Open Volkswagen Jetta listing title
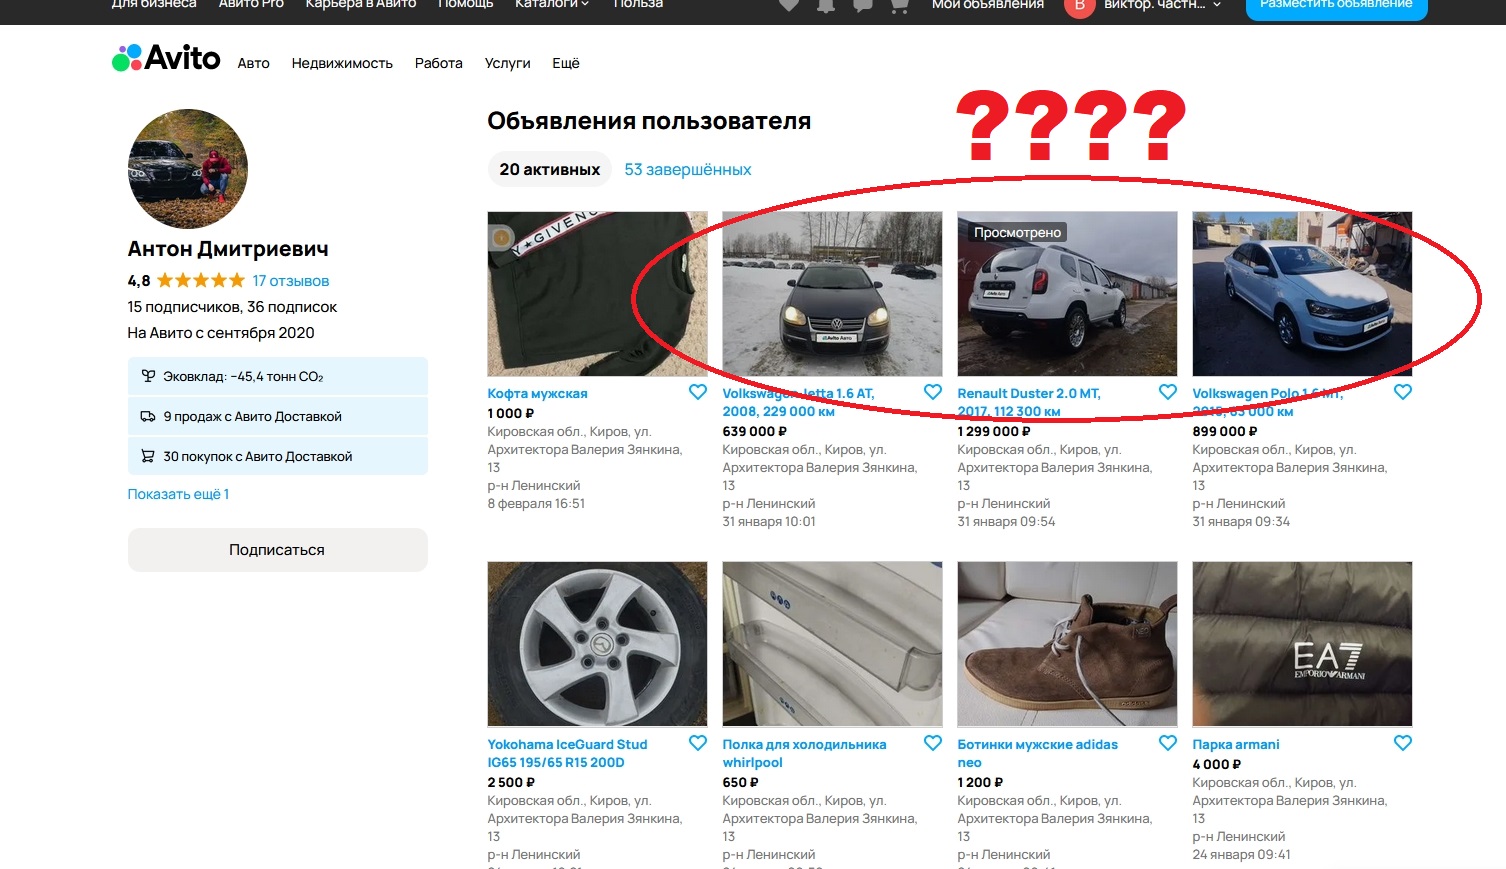This screenshot has width=1506, height=869. coord(798,402)
